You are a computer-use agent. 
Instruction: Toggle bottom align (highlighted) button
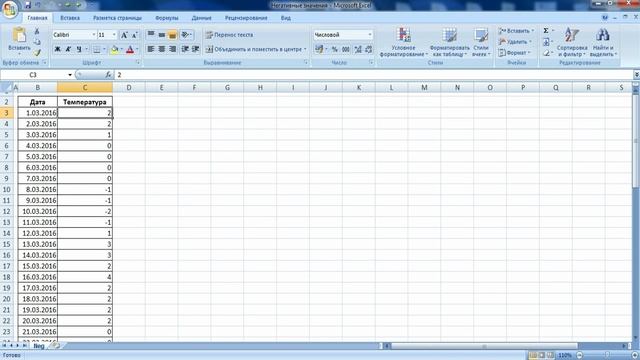(x=172, y=35)
